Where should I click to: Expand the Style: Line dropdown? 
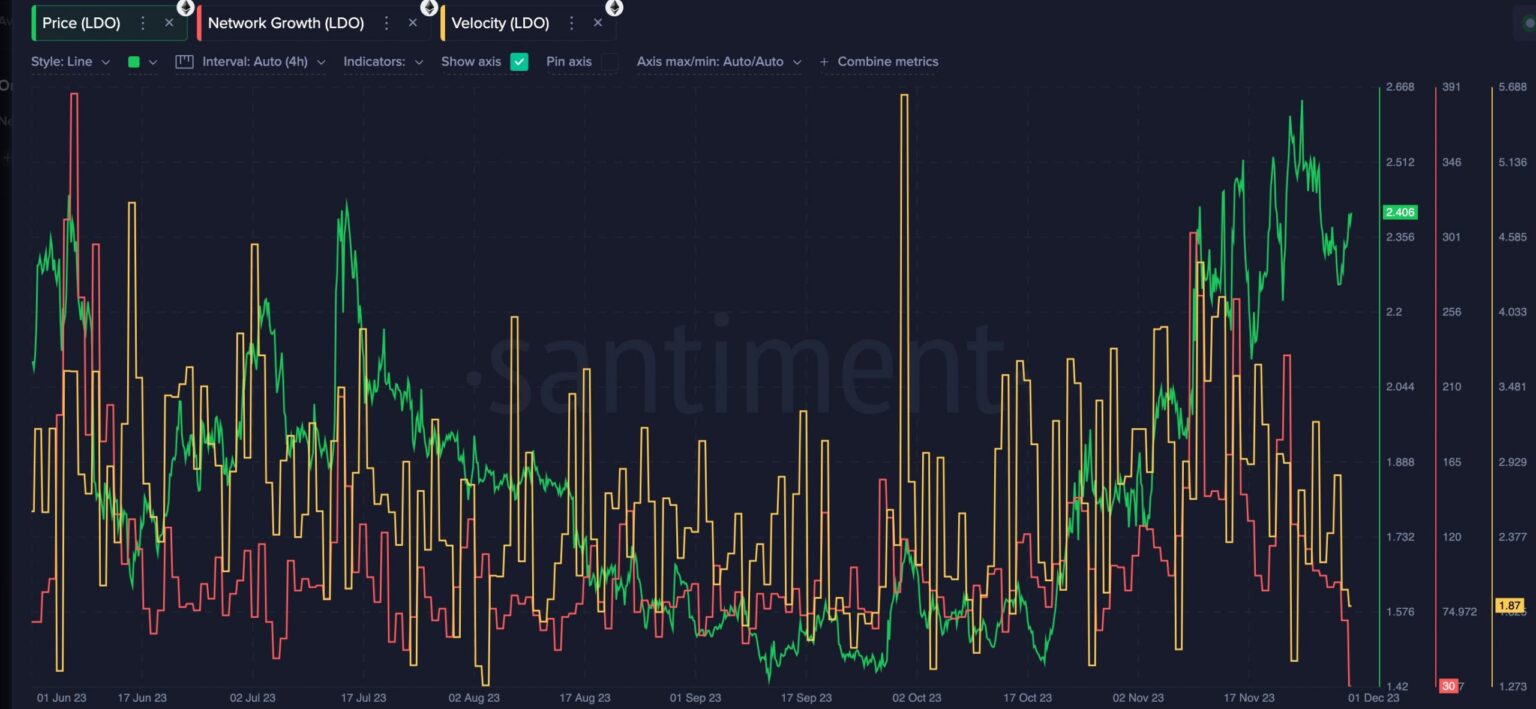tap(70, 62)
